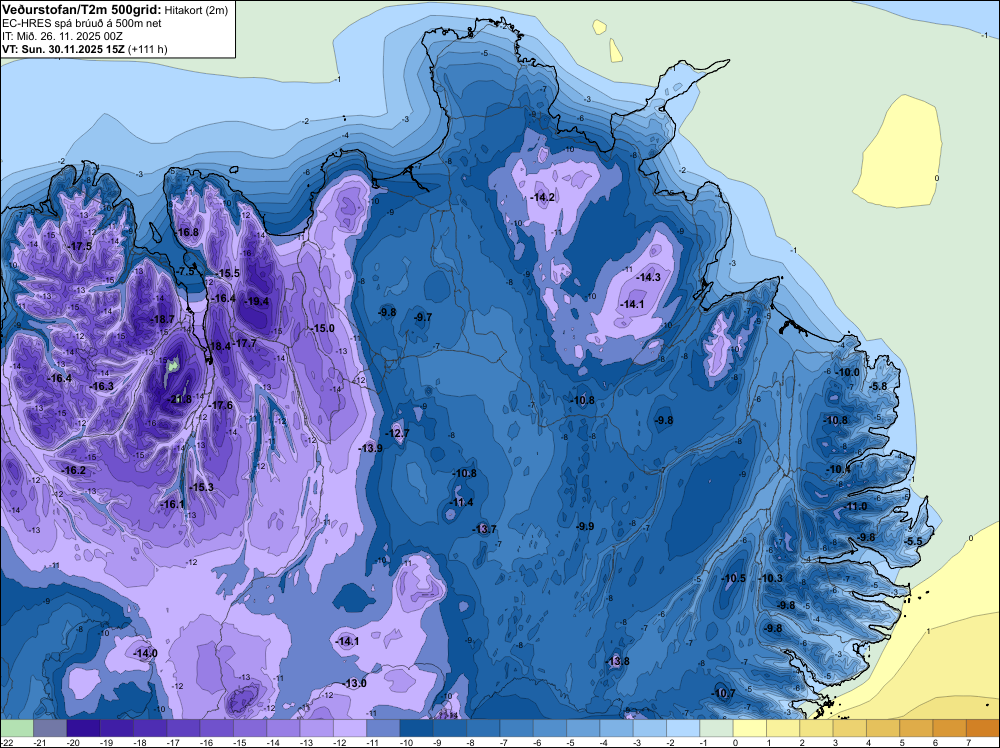Viewport: 1000px width, 748px height.
Task: Pick the dark purple legend swatch above -20
Action: click(x=83, y=728)
